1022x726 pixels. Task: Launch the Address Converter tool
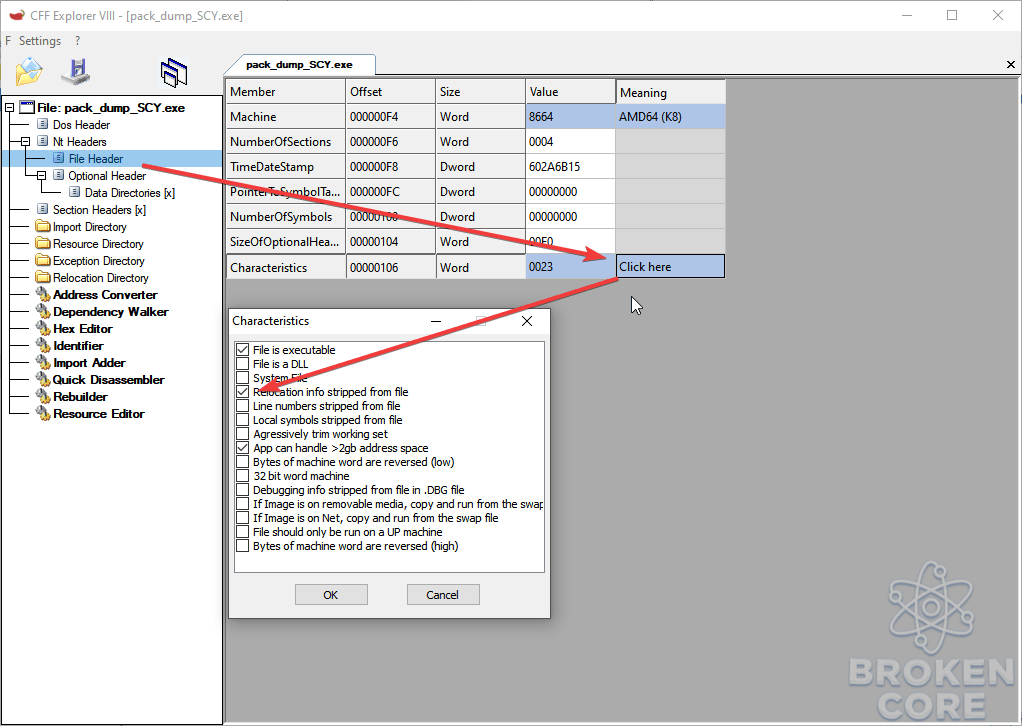pos(105,295)
